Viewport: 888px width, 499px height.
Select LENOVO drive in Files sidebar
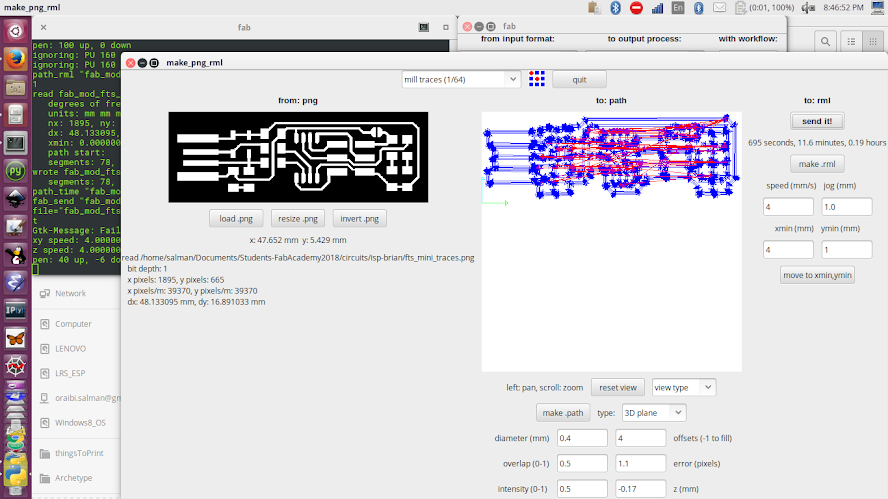(70, 348)
